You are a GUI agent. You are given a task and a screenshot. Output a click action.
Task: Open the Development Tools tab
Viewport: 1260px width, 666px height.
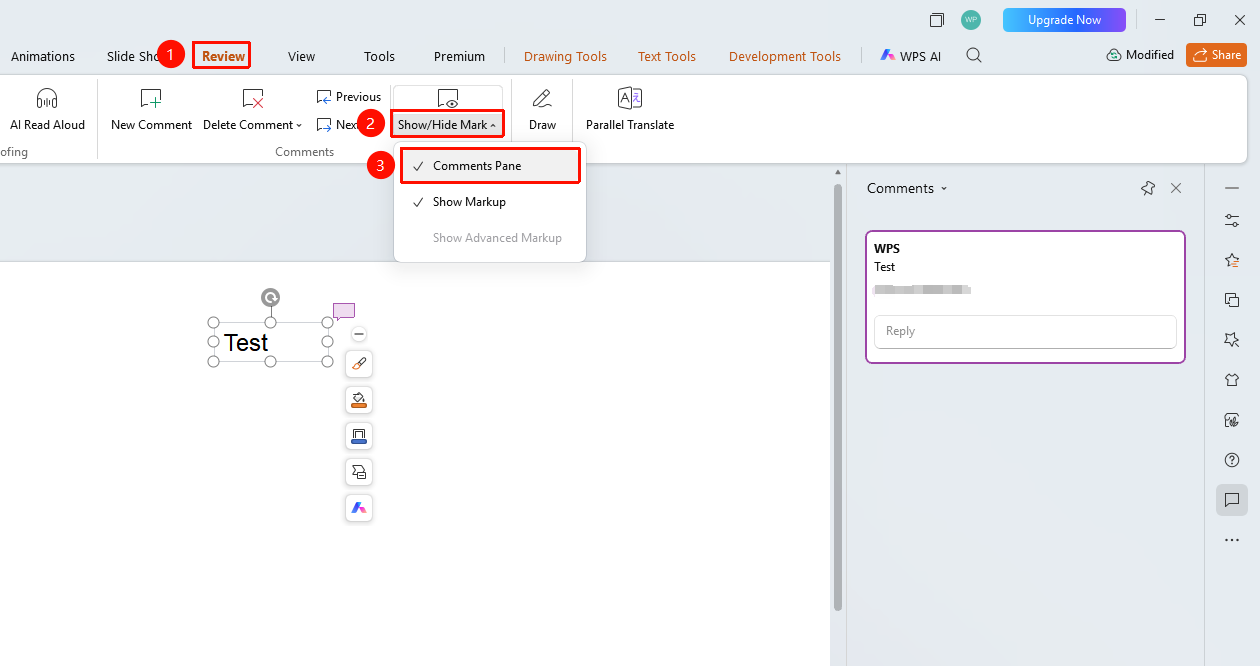785,56
